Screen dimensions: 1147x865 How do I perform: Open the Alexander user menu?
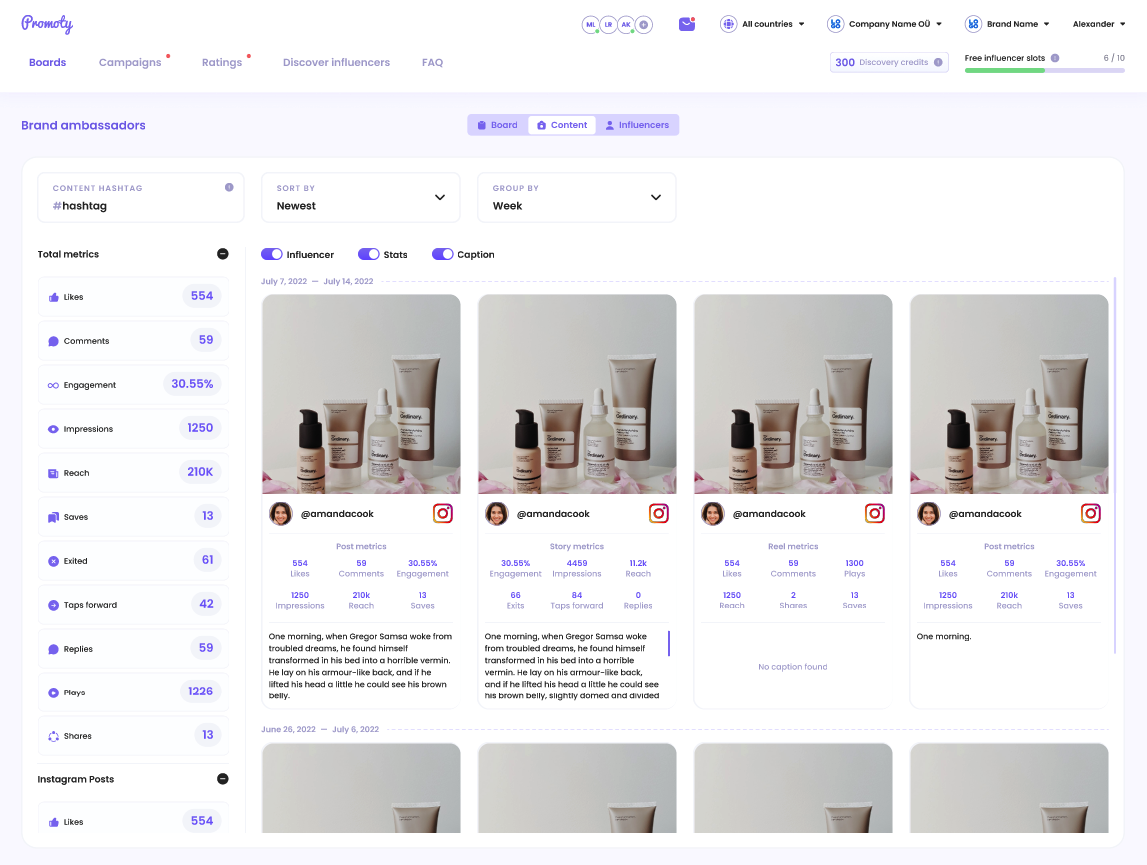1099,24
